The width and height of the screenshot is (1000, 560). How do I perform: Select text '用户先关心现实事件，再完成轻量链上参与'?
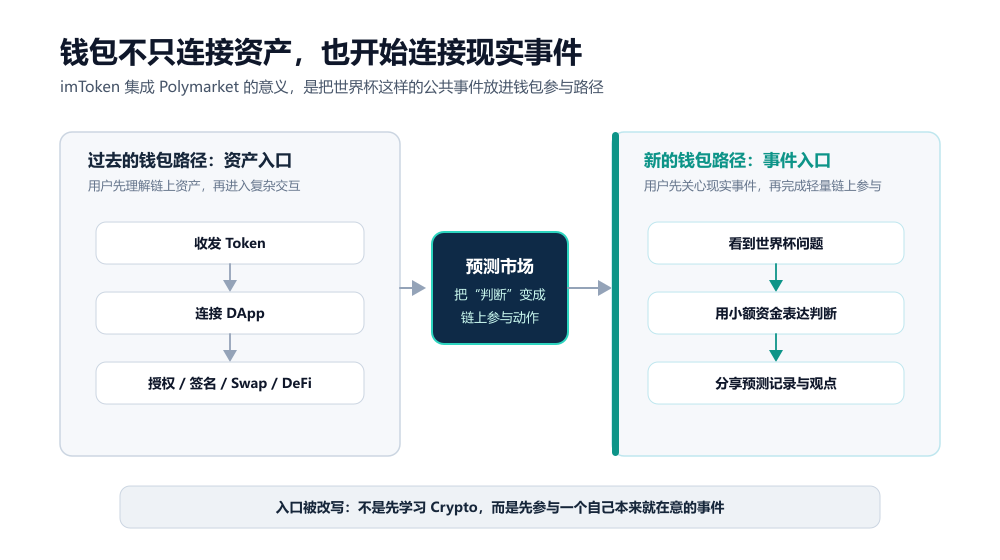pyautogui.click(x=762, y=186)
